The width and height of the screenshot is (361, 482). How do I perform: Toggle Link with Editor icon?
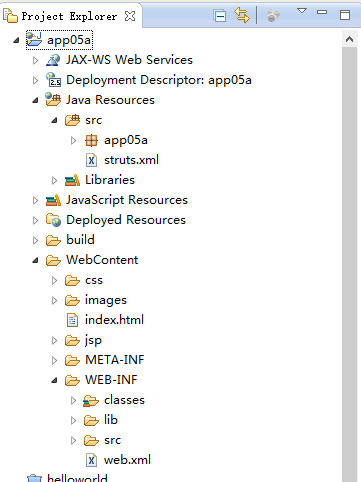click(x=242, y=15)
